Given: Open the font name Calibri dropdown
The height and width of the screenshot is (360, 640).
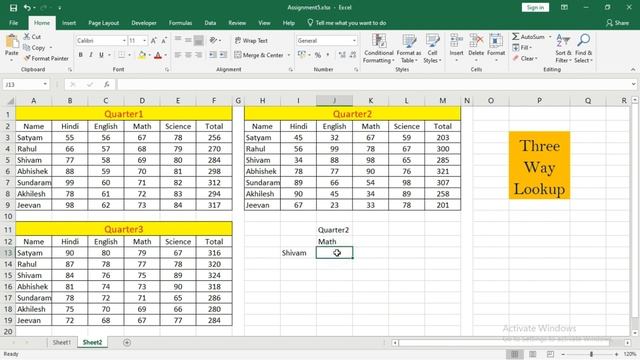Looking at the screenshot, I should click(124, 41).
